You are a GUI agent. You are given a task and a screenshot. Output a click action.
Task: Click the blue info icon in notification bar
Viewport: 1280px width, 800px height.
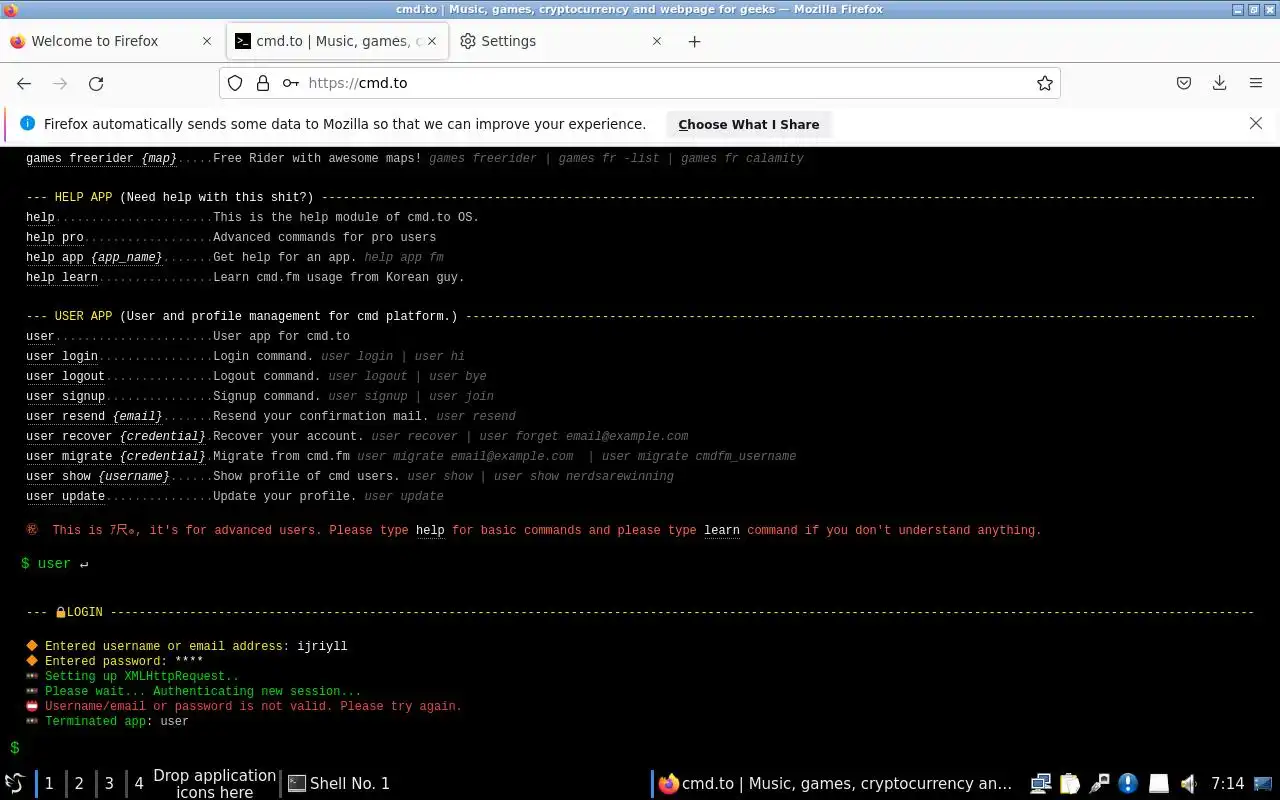click(27, 123)
